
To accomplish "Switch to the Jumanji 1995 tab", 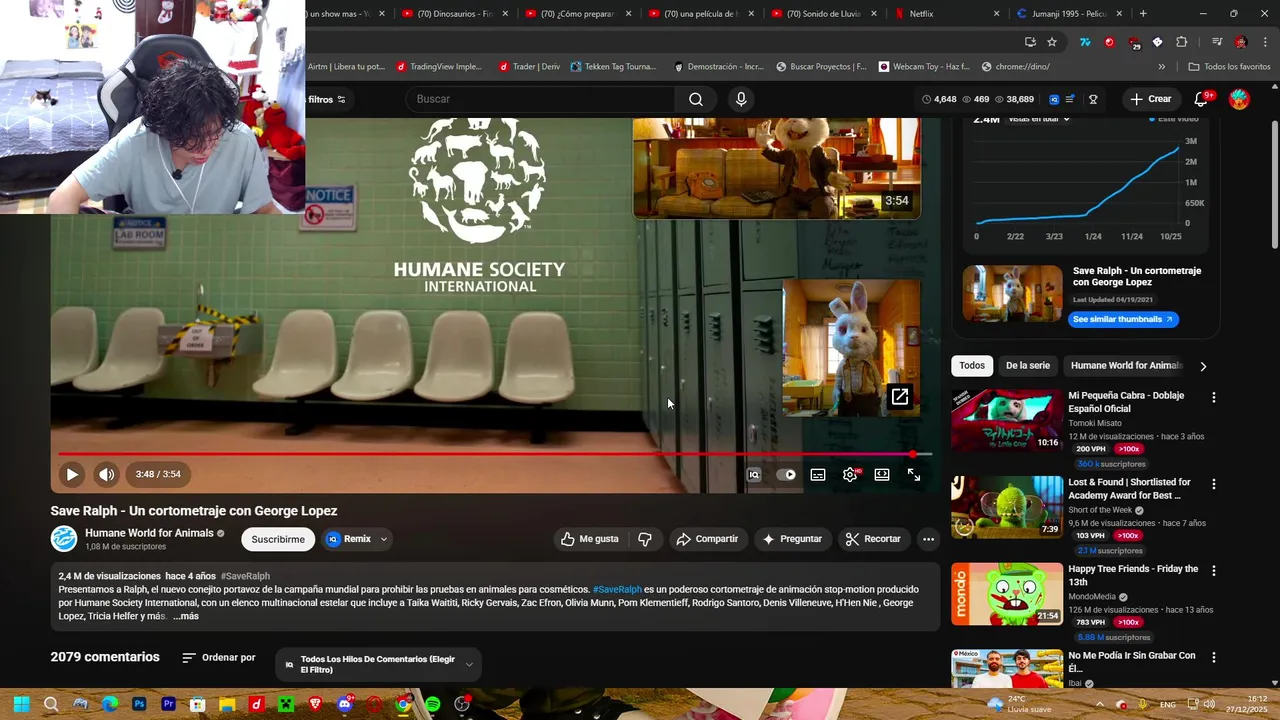I will (1068, 14).
